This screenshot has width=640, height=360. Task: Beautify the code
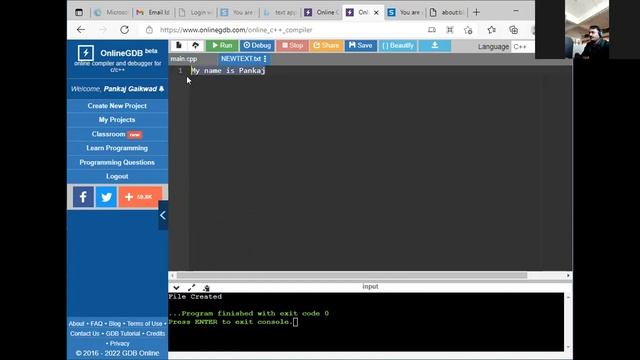click(398, 45)
